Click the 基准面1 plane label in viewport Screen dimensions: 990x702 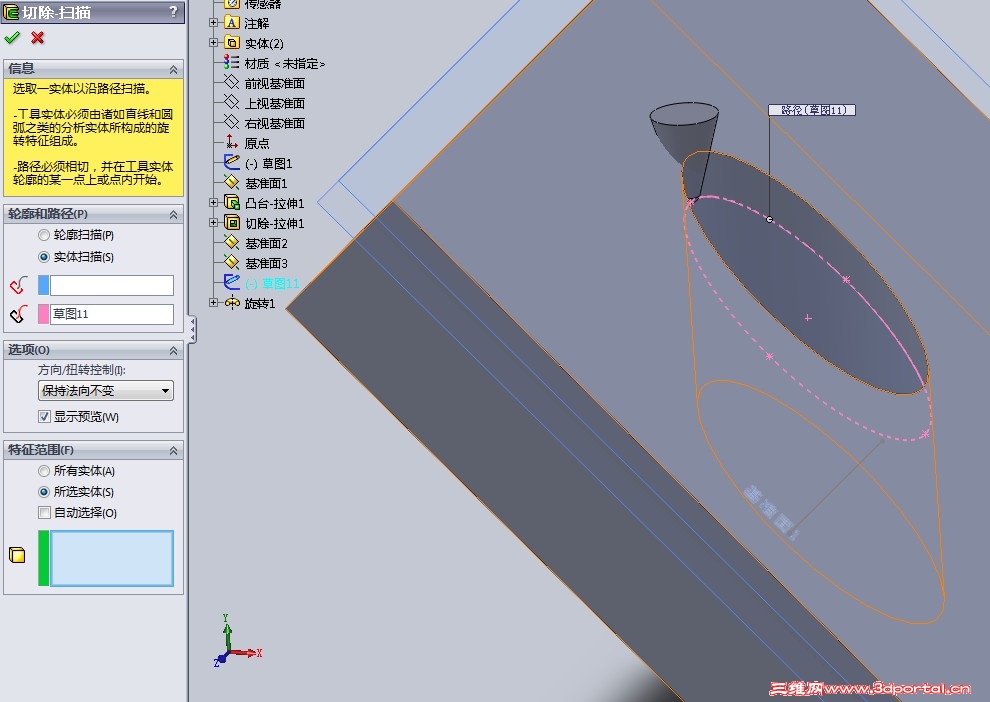point(771,513)
